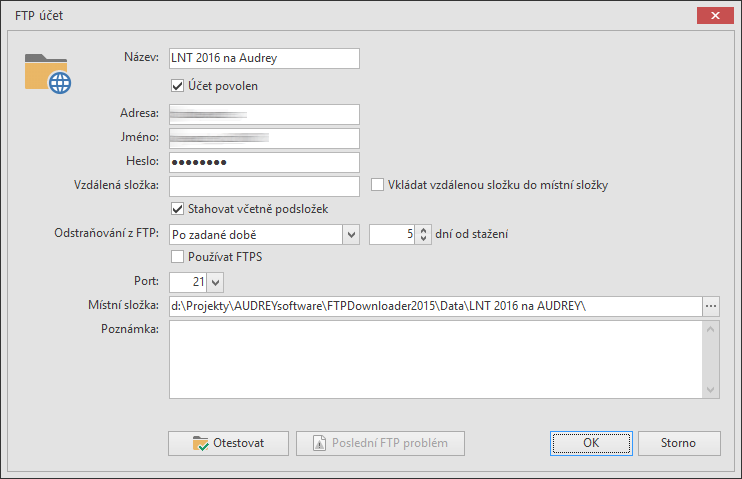Disable Stahovat včetně podsložek checkbox

[178, 209]
